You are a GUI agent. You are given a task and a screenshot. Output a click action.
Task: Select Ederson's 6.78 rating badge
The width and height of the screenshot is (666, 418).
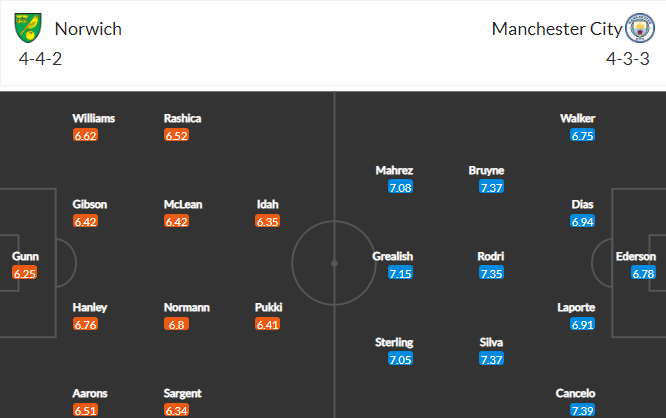(x=643, y=273)
